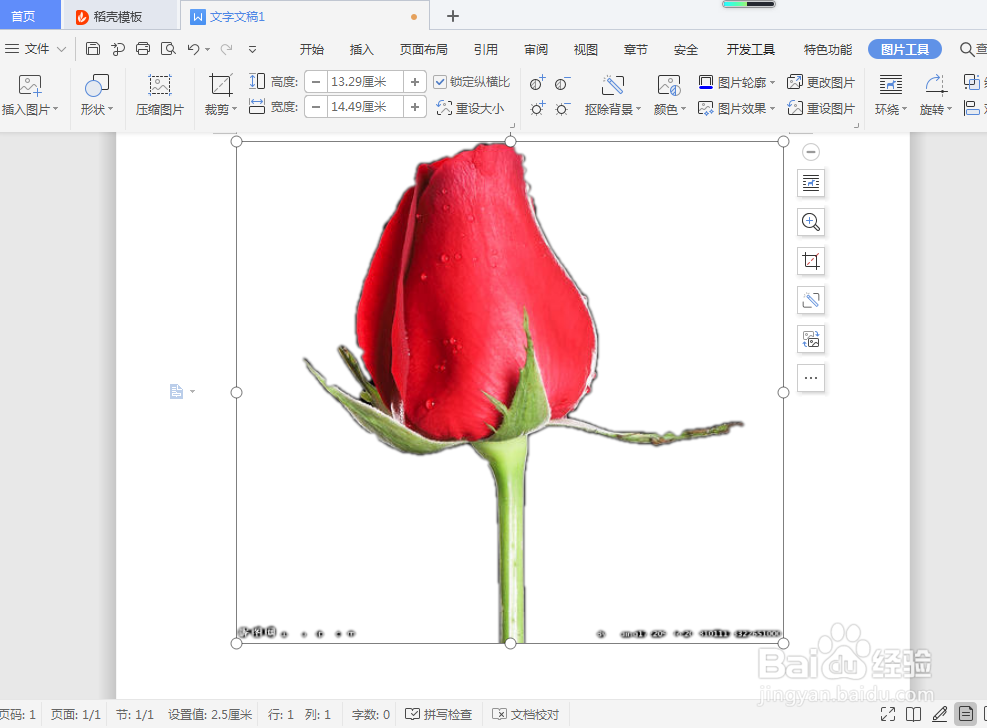Click the 高度 height value input field
This screenshot has height=728, width=987.
coord(360,81)
